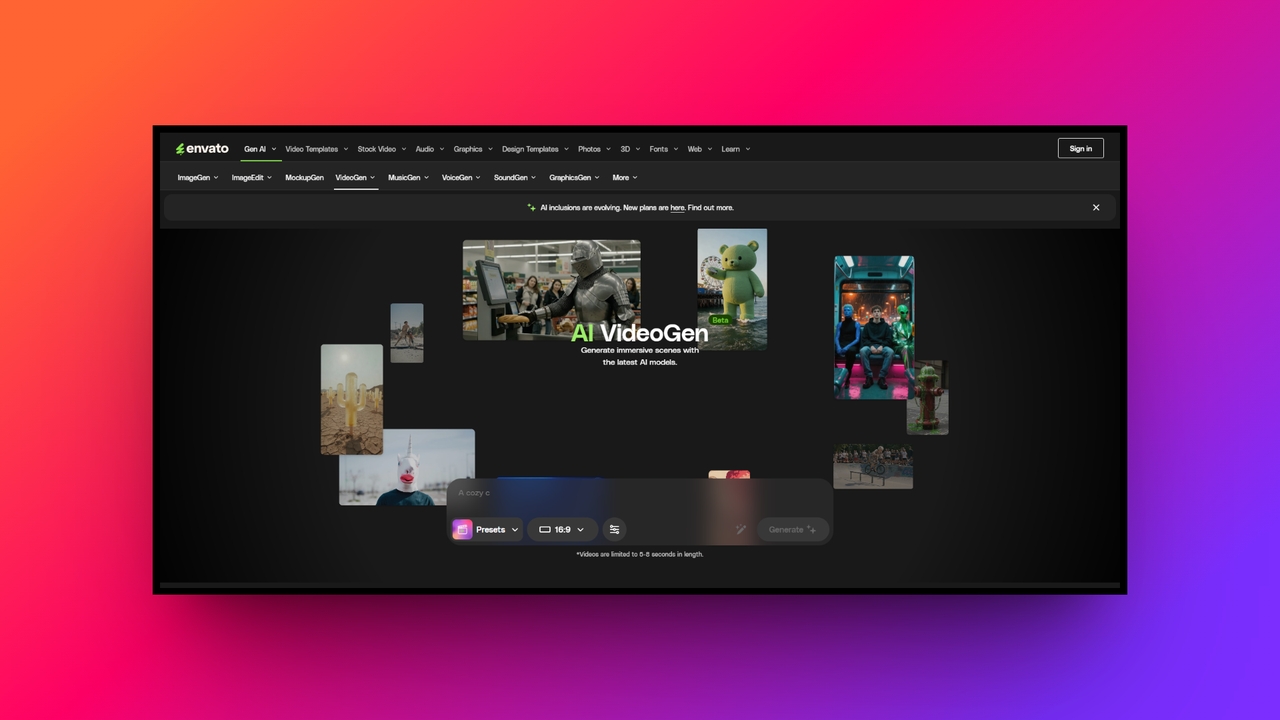Open the small dancer thumbnail

click(407, 333)
